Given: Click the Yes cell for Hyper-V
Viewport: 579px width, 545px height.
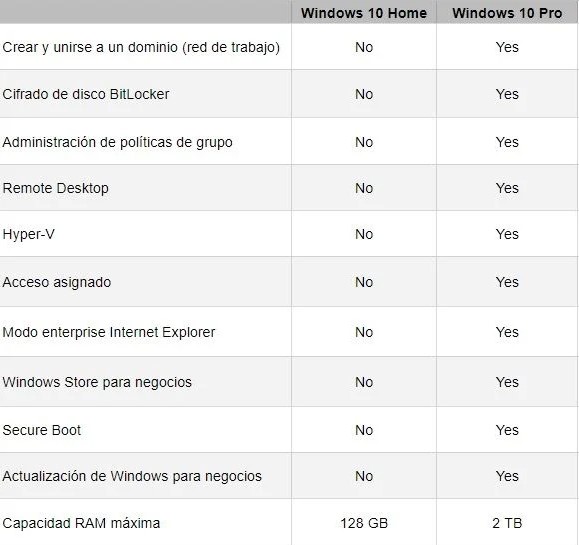Looking at the screenshot, I should pyautogui.click(x=507, y=234).
